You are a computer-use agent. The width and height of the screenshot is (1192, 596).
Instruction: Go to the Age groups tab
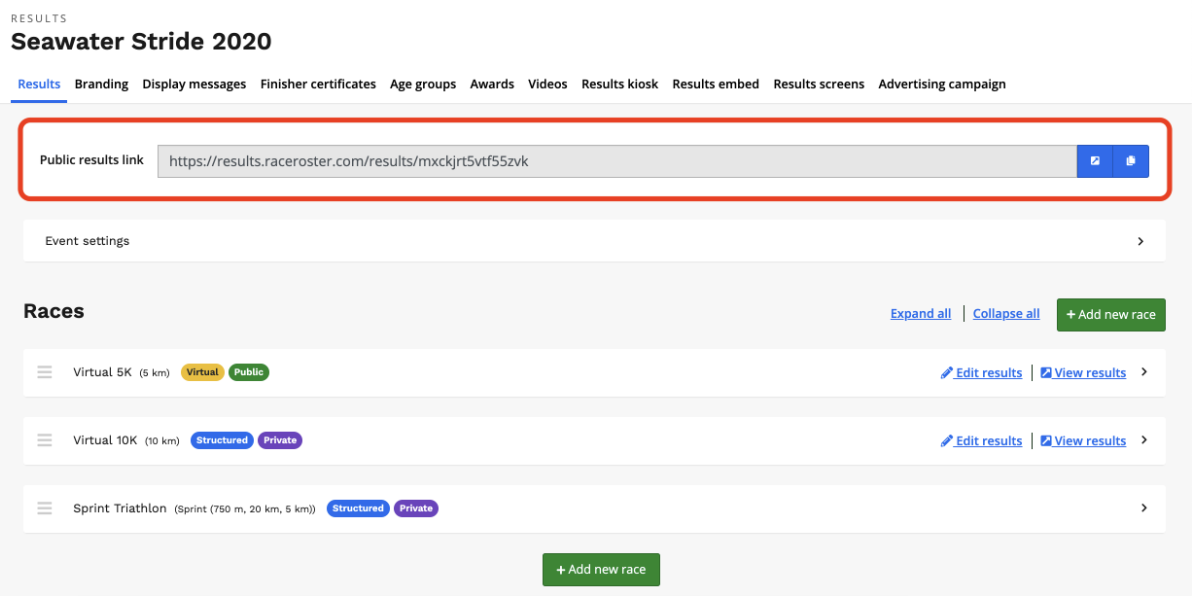[423, 84]
